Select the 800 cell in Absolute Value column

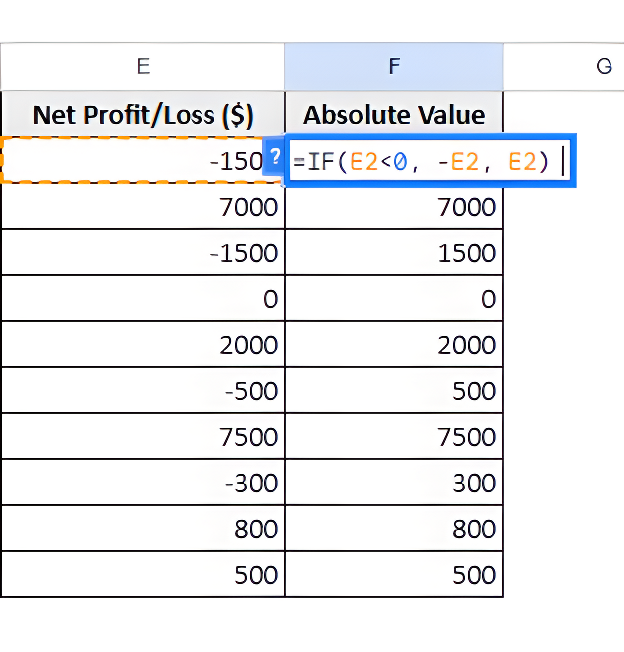pos(394,529)
